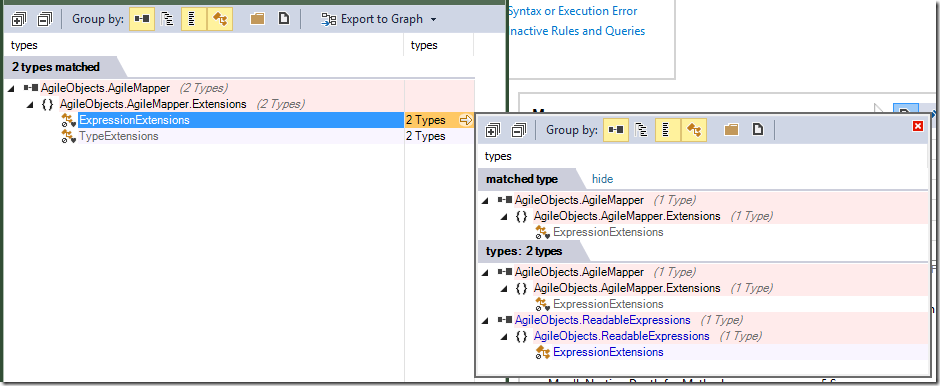This screenshot has height=386, width=940.
Task: Click type icon of blue ExpressionExtensions in popup
Action: [543, 352]
